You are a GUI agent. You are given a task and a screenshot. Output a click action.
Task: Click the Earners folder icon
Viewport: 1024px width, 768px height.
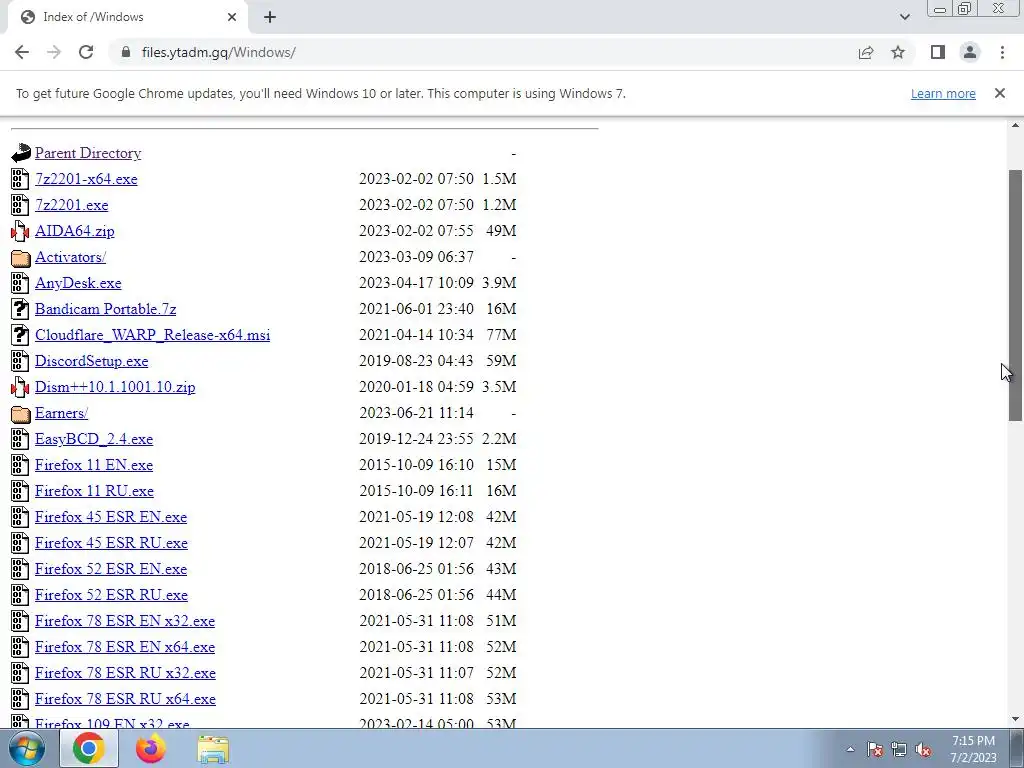(20, 413)
